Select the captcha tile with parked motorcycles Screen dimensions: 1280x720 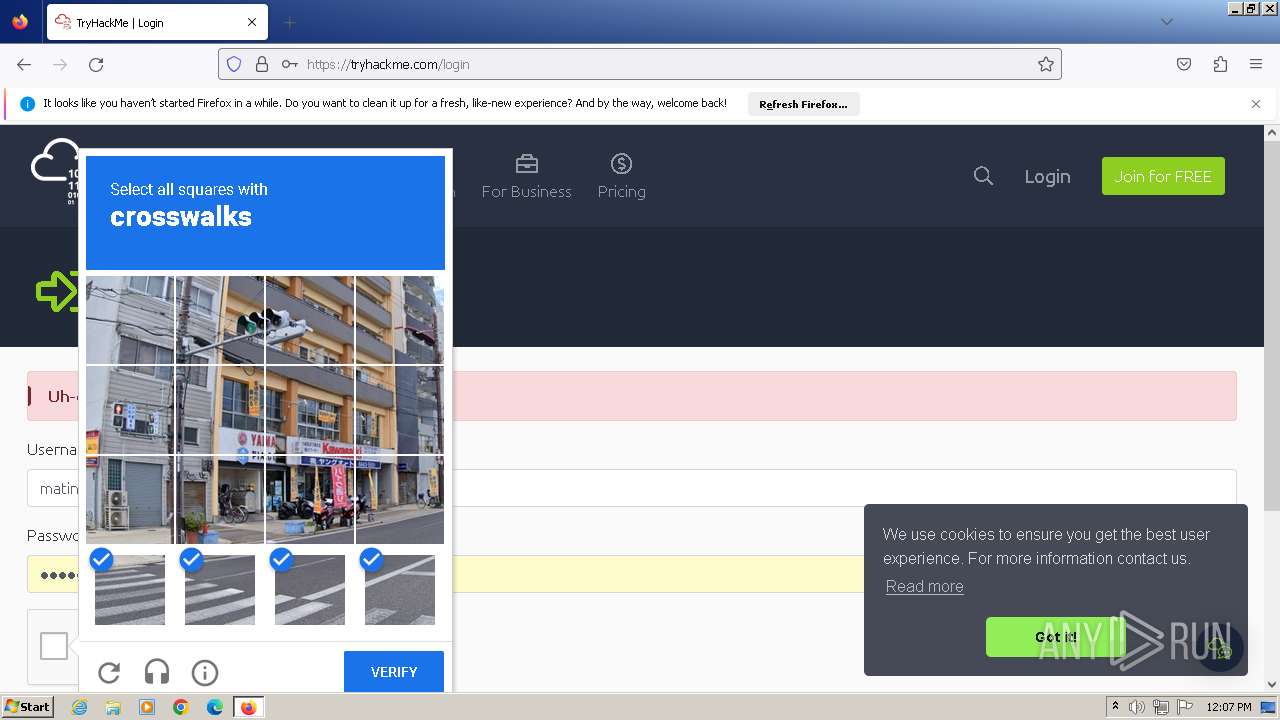[310, 500]
